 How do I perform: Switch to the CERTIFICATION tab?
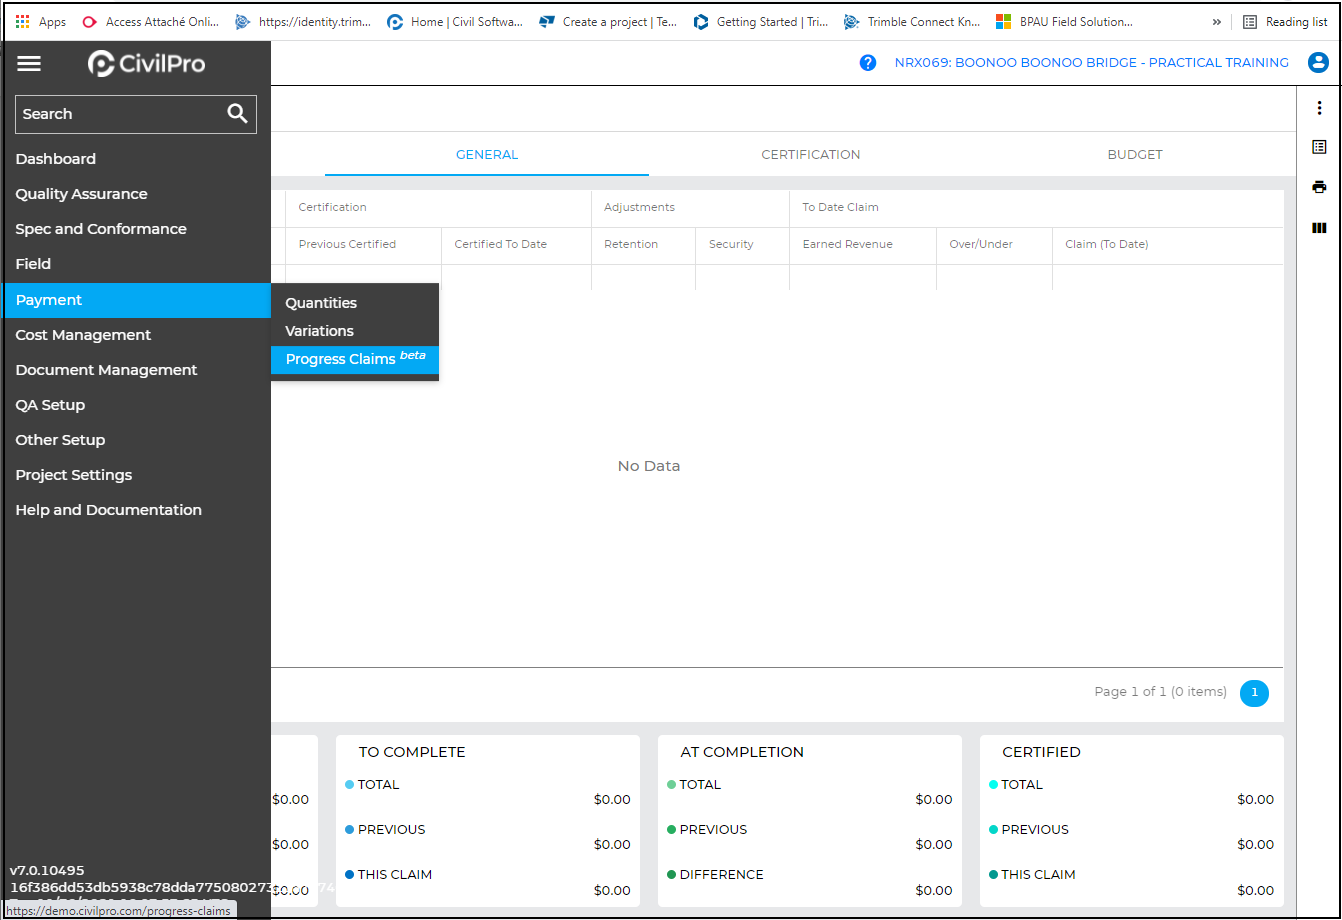click(811, 155)
